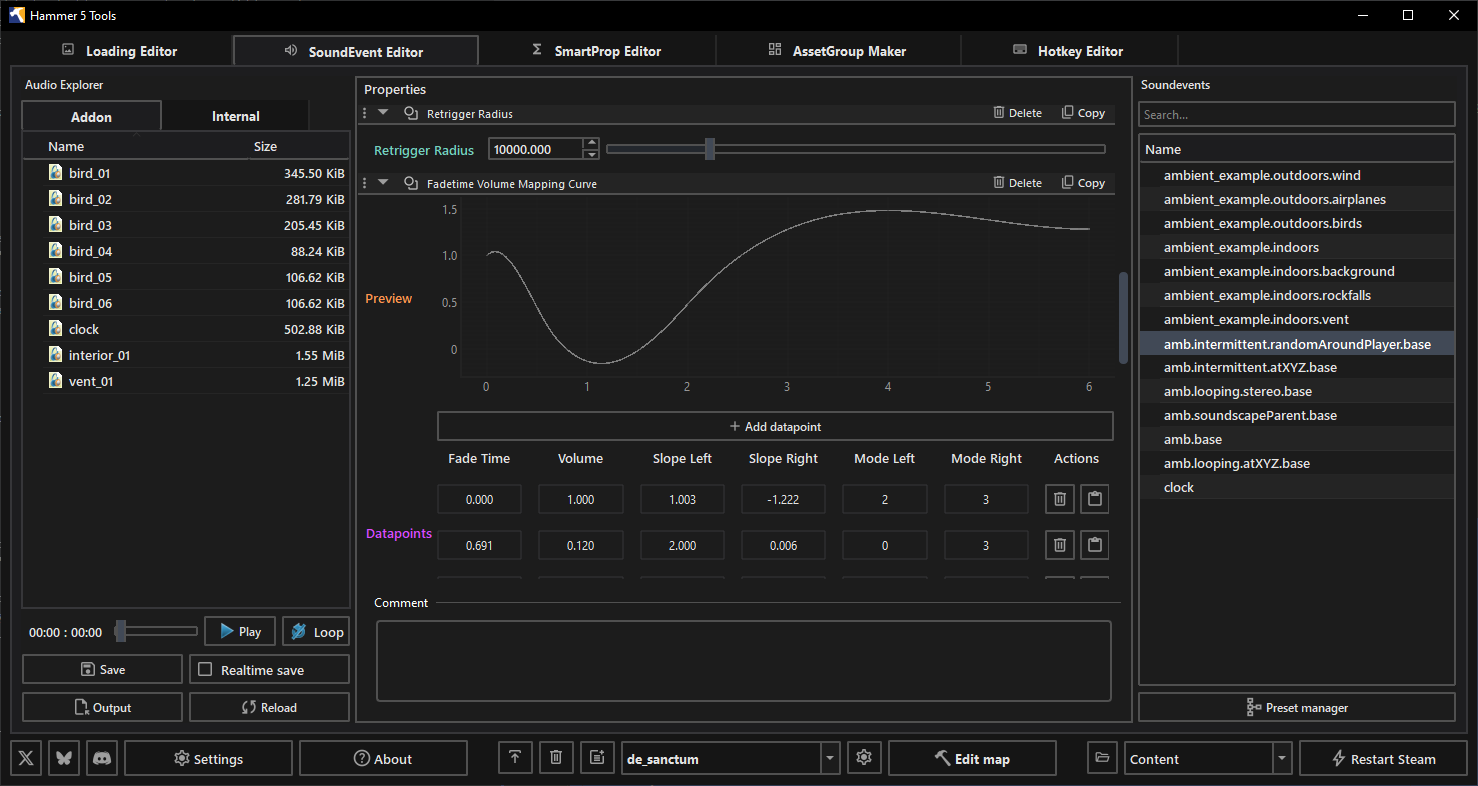Viewport: 1478px width, 786px height.
Task: Switch to the SmartProp Editor tab
Action: 596,51
